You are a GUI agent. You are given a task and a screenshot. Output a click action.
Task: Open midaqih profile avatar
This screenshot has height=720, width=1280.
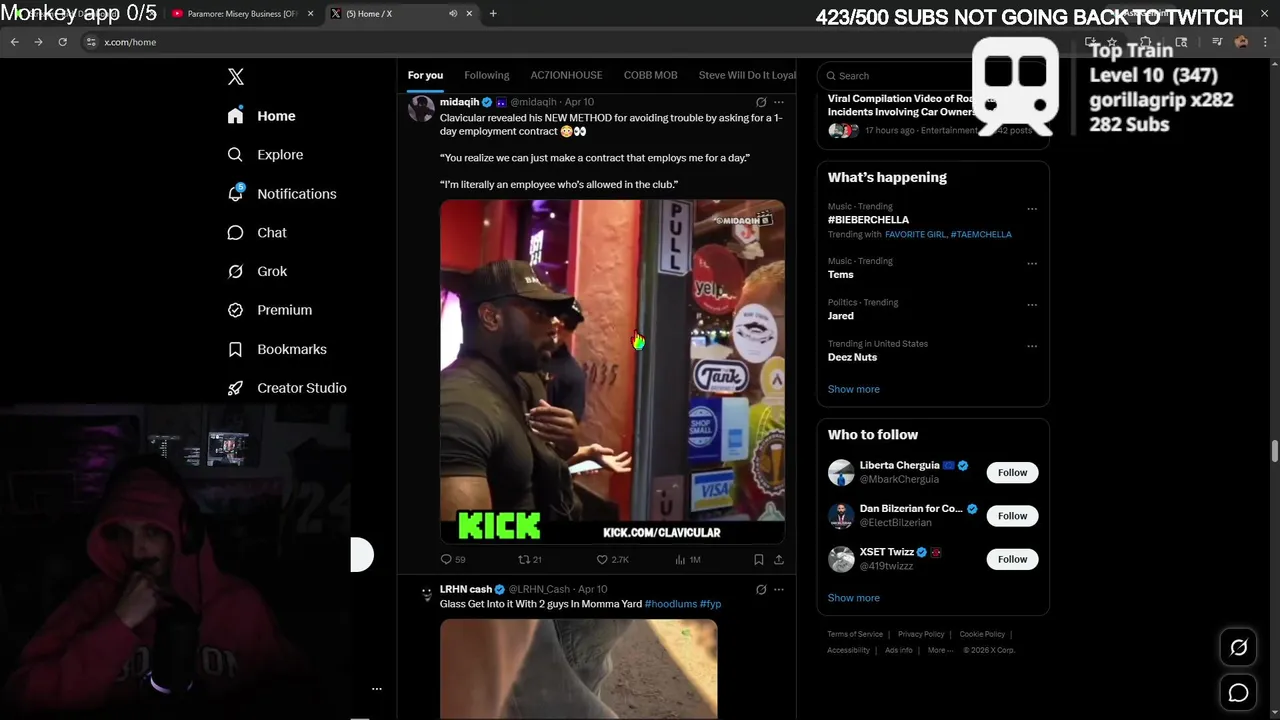tap(421, 109)
